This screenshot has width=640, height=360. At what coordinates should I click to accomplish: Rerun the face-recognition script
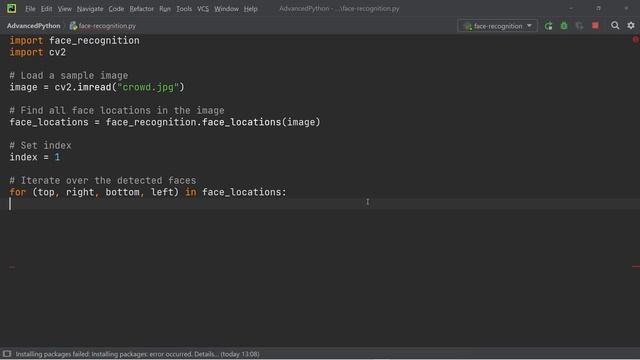[x=548, y=26]
